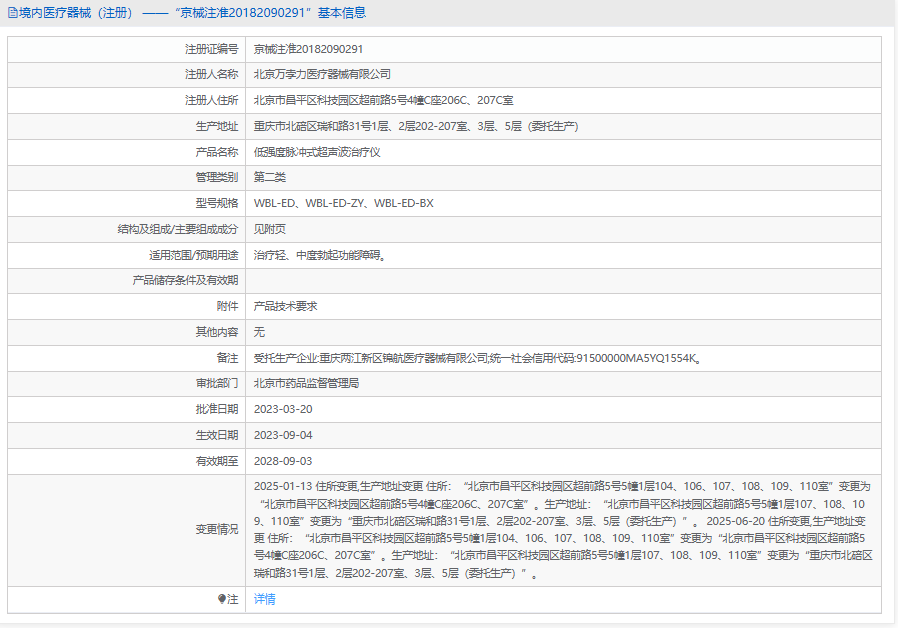
Task: Click the 产品储存条件及有效期 label
Action: (185, 281)
